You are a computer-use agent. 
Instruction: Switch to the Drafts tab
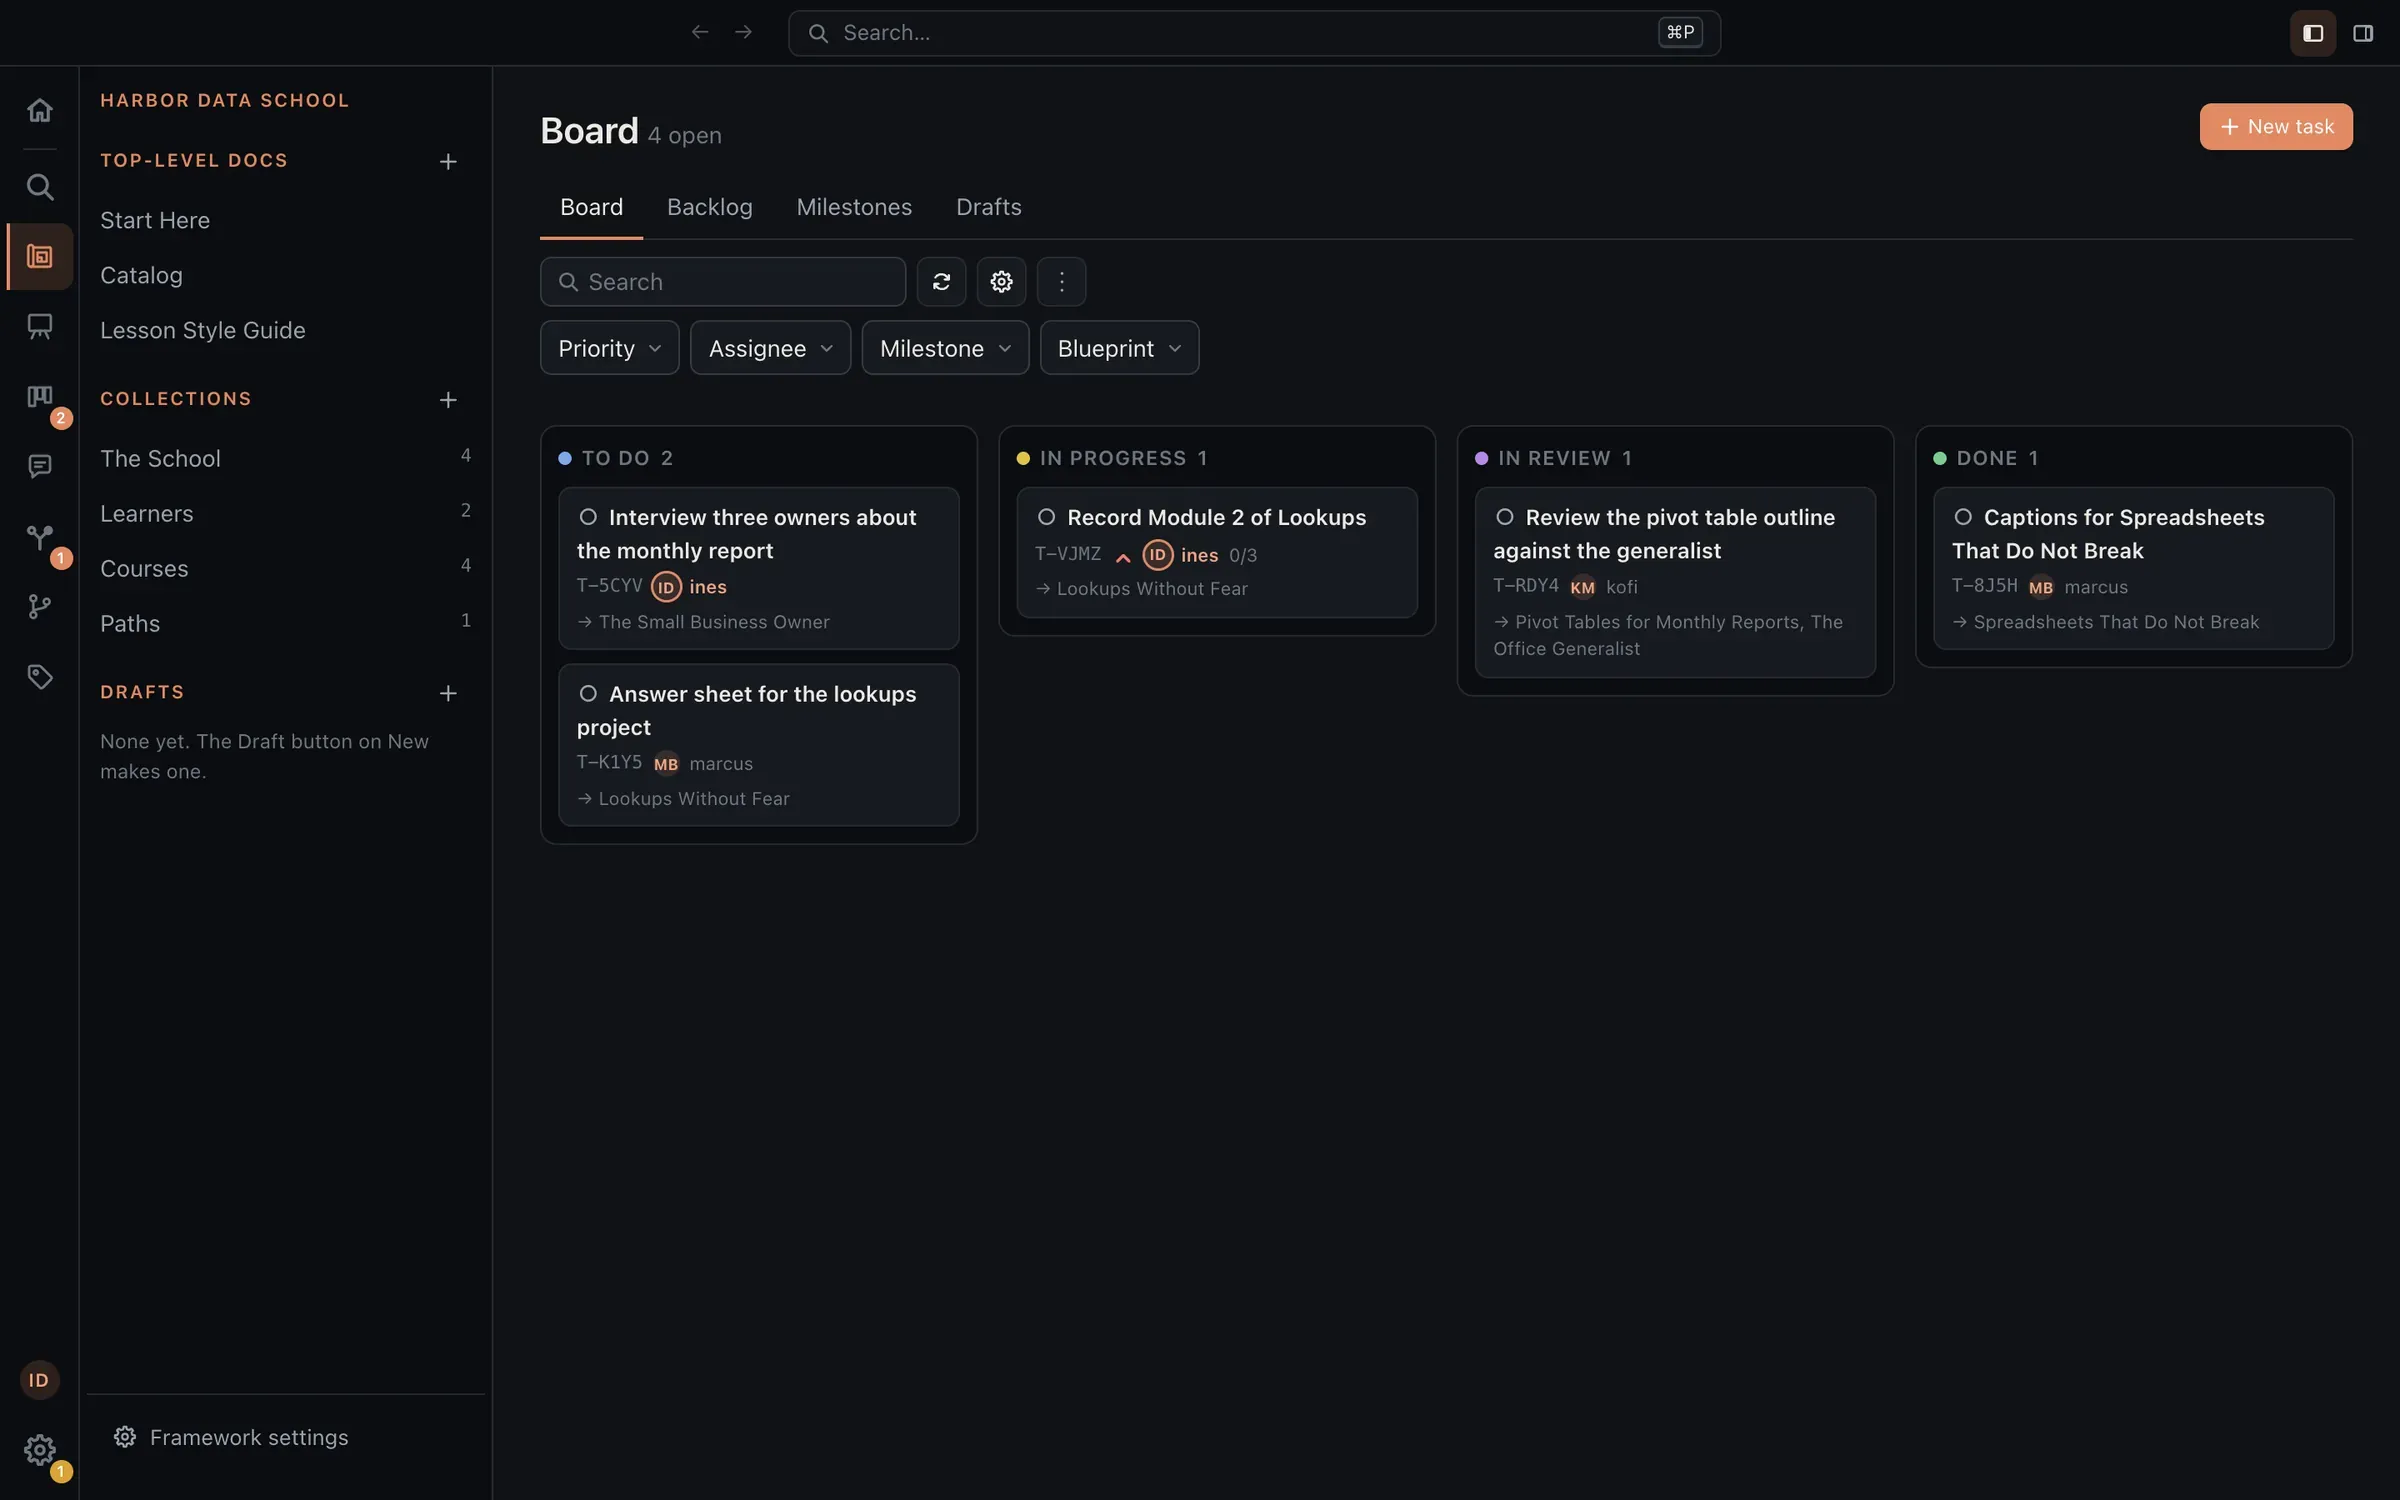click(x=988, y=207)
